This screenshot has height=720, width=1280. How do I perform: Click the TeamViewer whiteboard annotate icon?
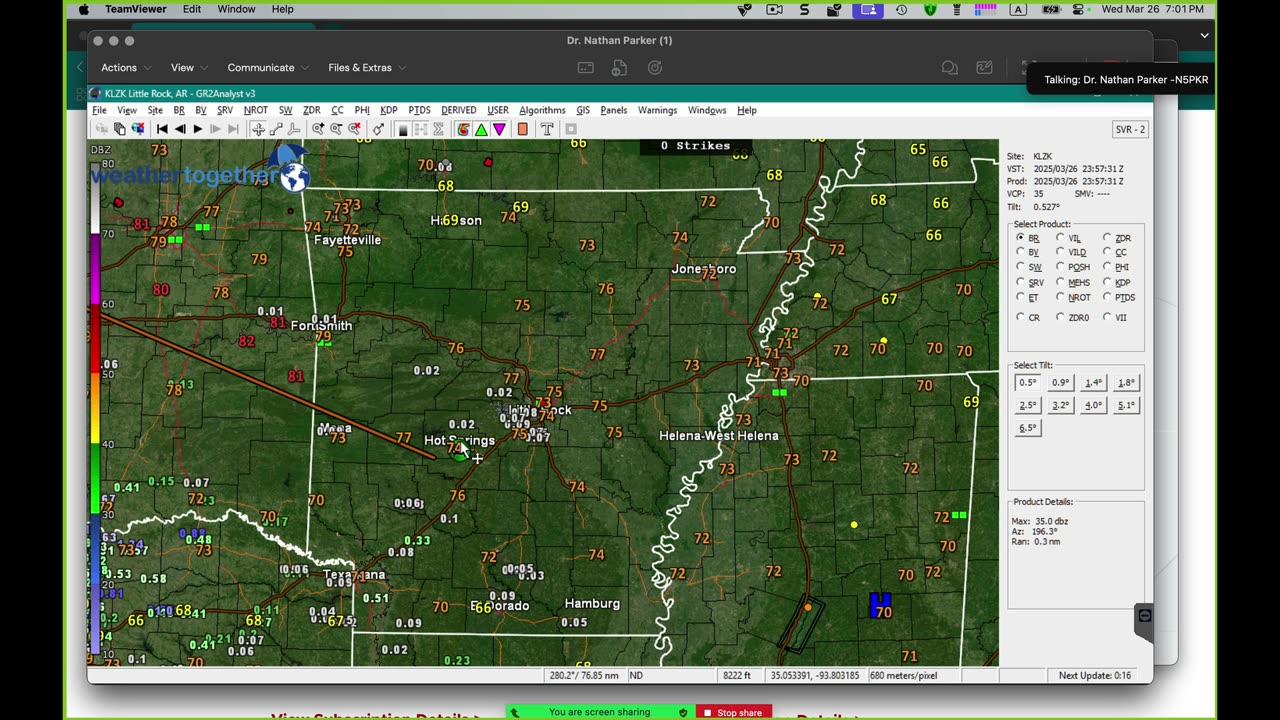(x=985, y=68)
